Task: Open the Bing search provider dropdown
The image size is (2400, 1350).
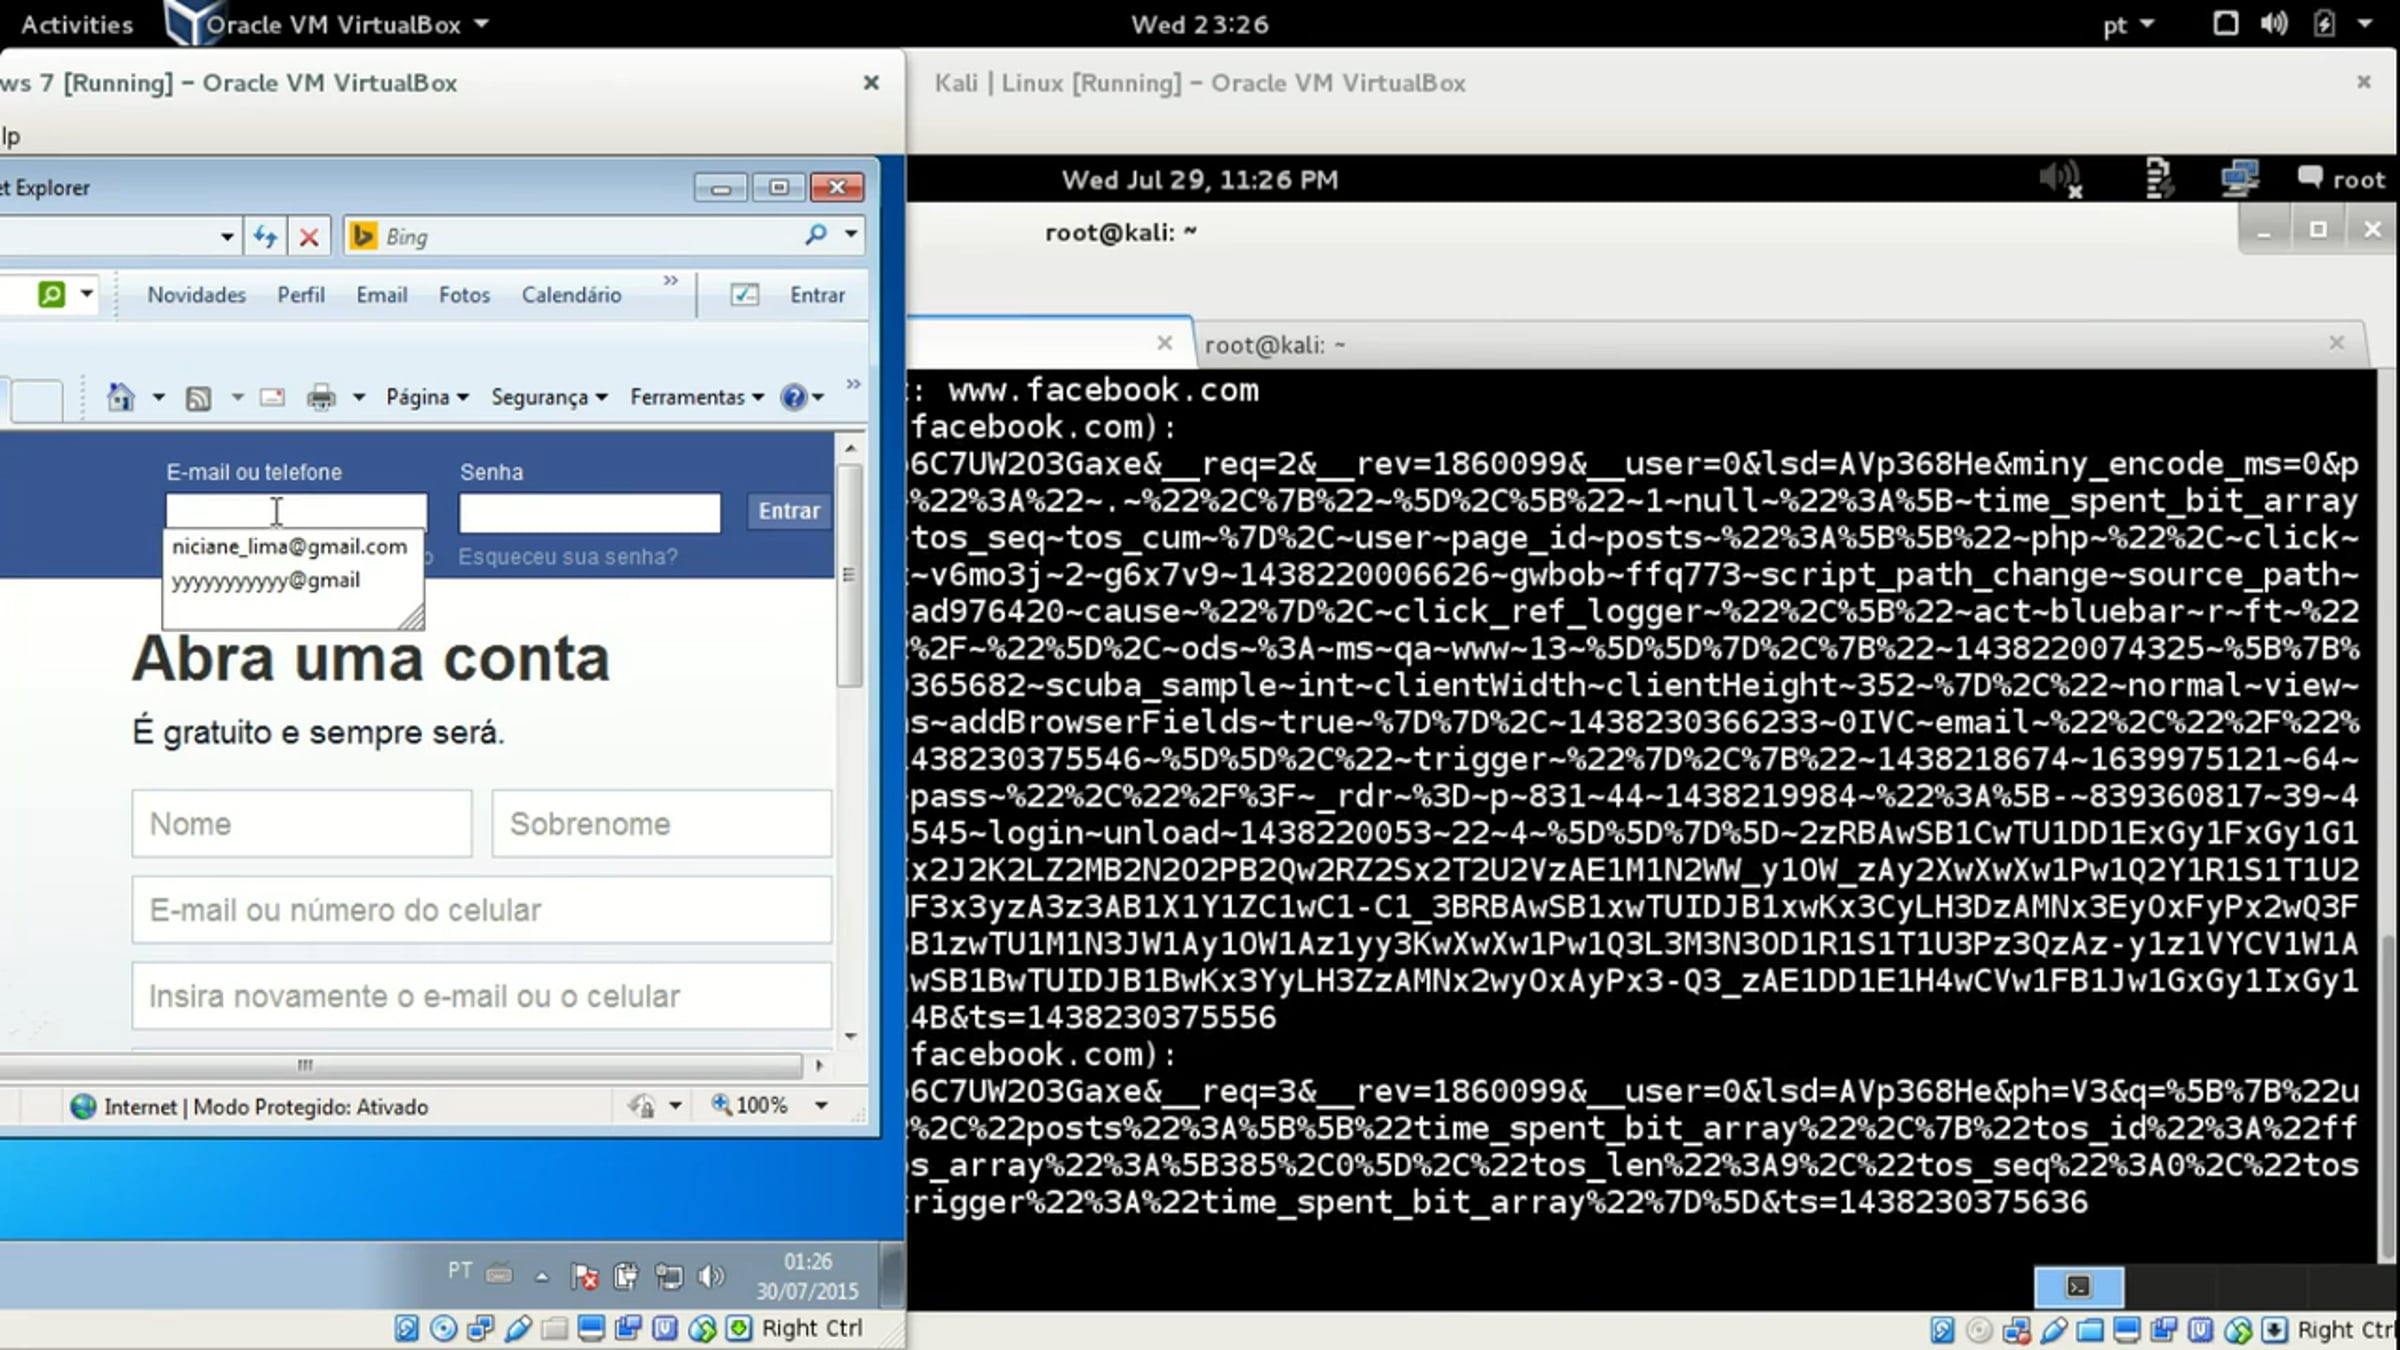Action: pyautogui.click(x=851, y=234)
